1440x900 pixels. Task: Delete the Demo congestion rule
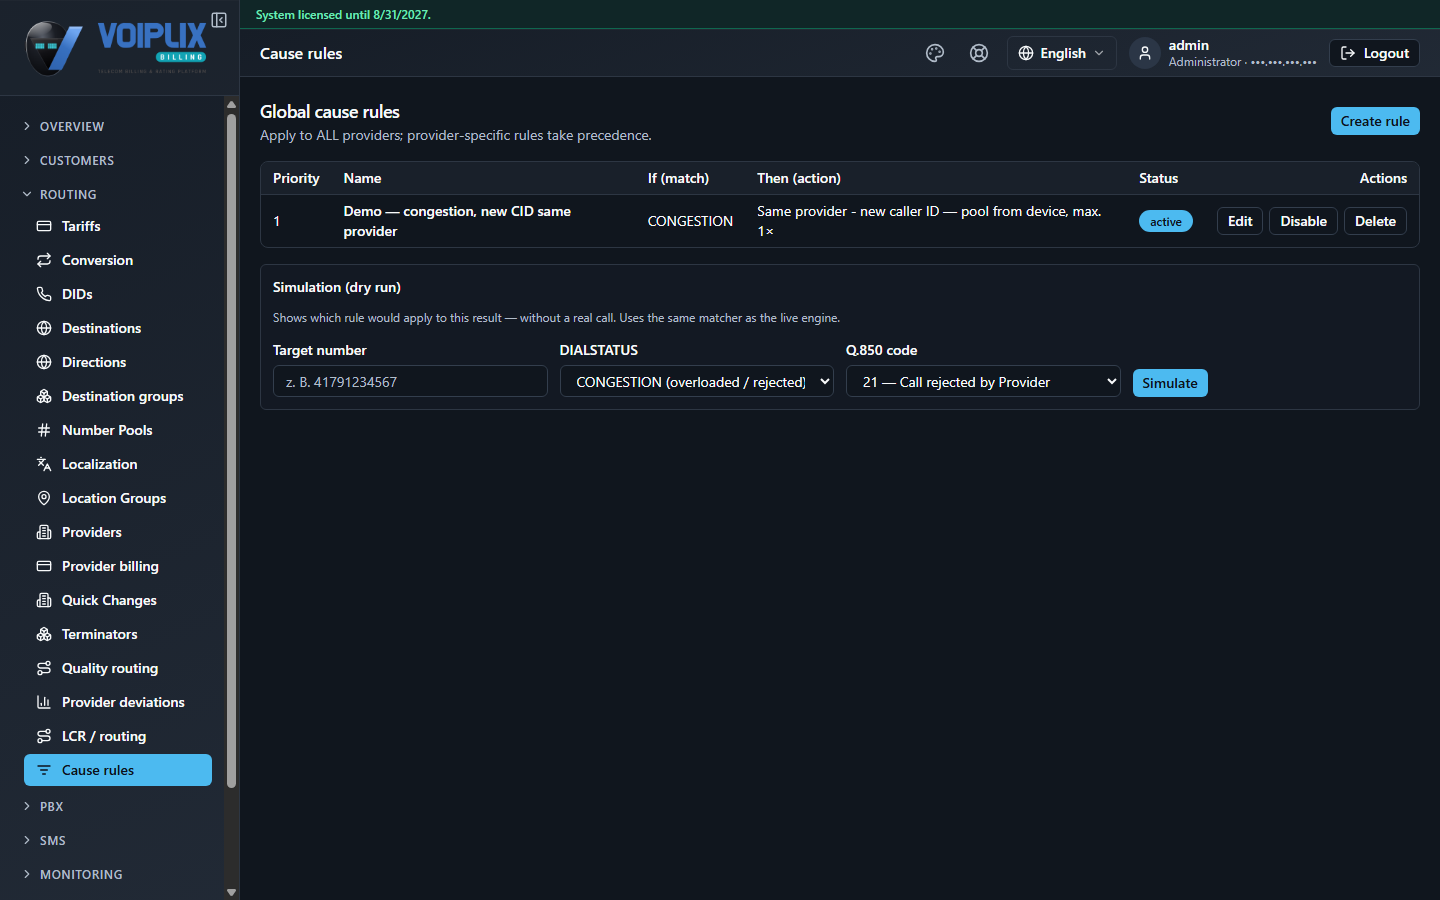click(1375, 221)
